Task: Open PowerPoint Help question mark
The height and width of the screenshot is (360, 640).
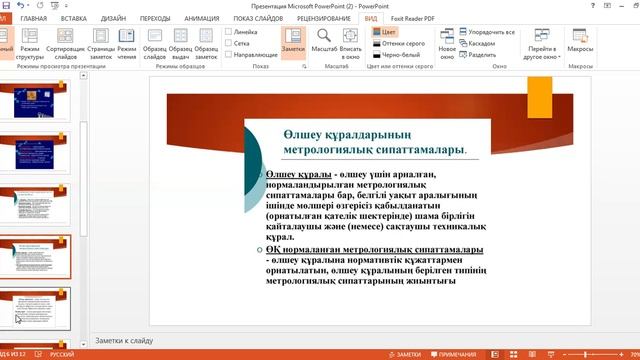Action: (x=593, y=6)
